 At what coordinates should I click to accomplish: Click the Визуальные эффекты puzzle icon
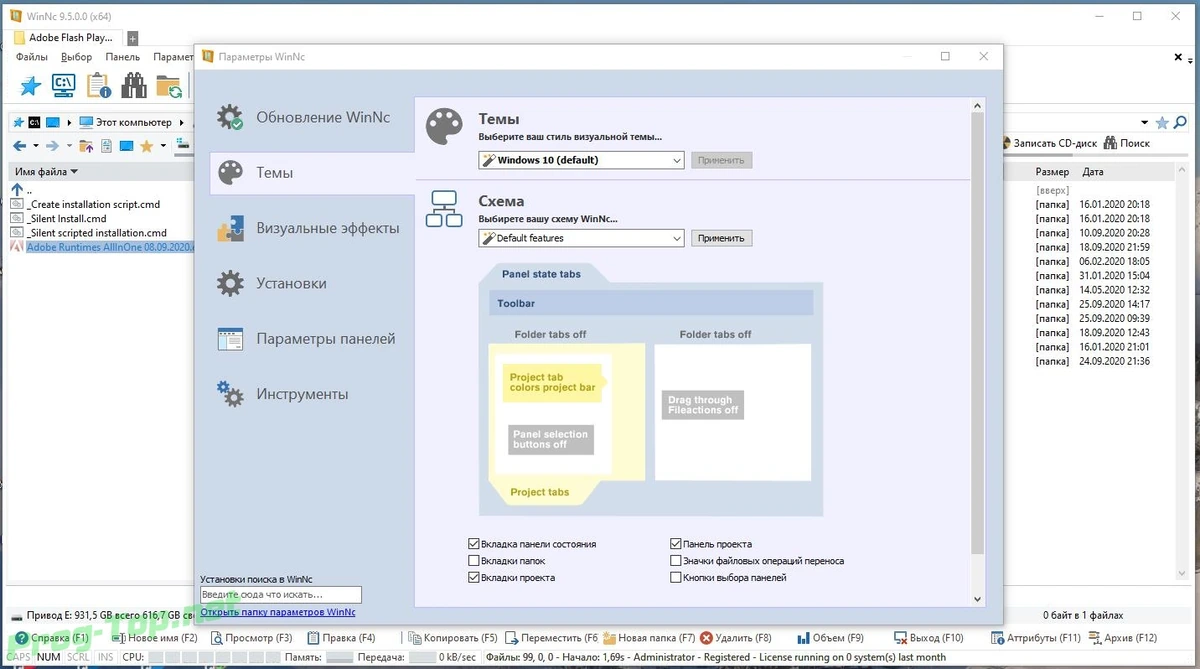(230, 228)
